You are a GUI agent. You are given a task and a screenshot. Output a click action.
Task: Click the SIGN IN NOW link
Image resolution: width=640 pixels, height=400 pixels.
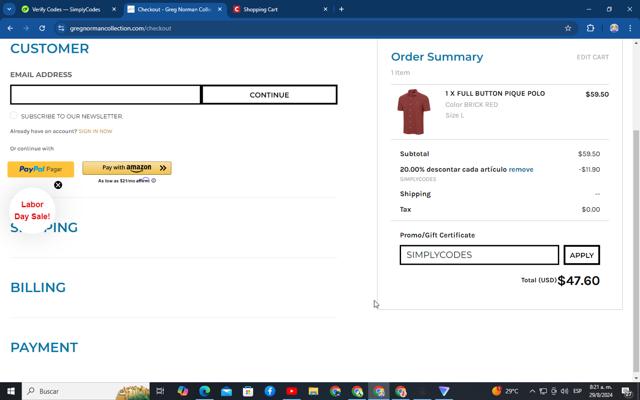[95, 131]
